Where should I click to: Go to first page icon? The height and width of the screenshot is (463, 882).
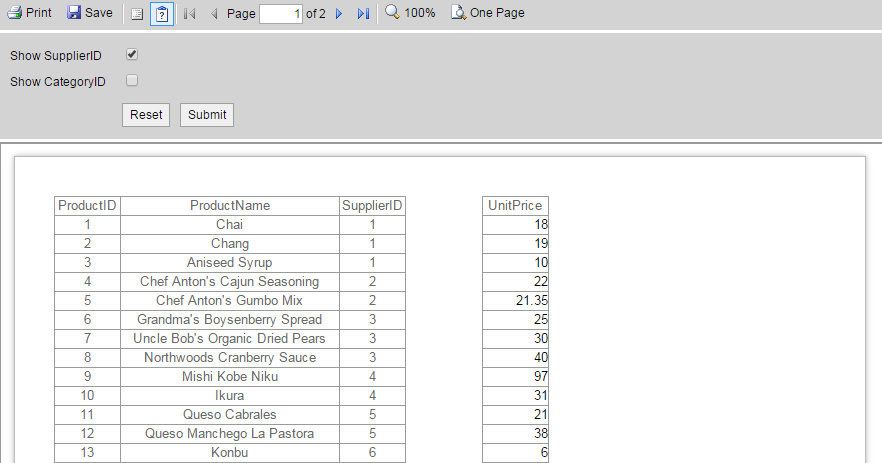pos(190,14)
